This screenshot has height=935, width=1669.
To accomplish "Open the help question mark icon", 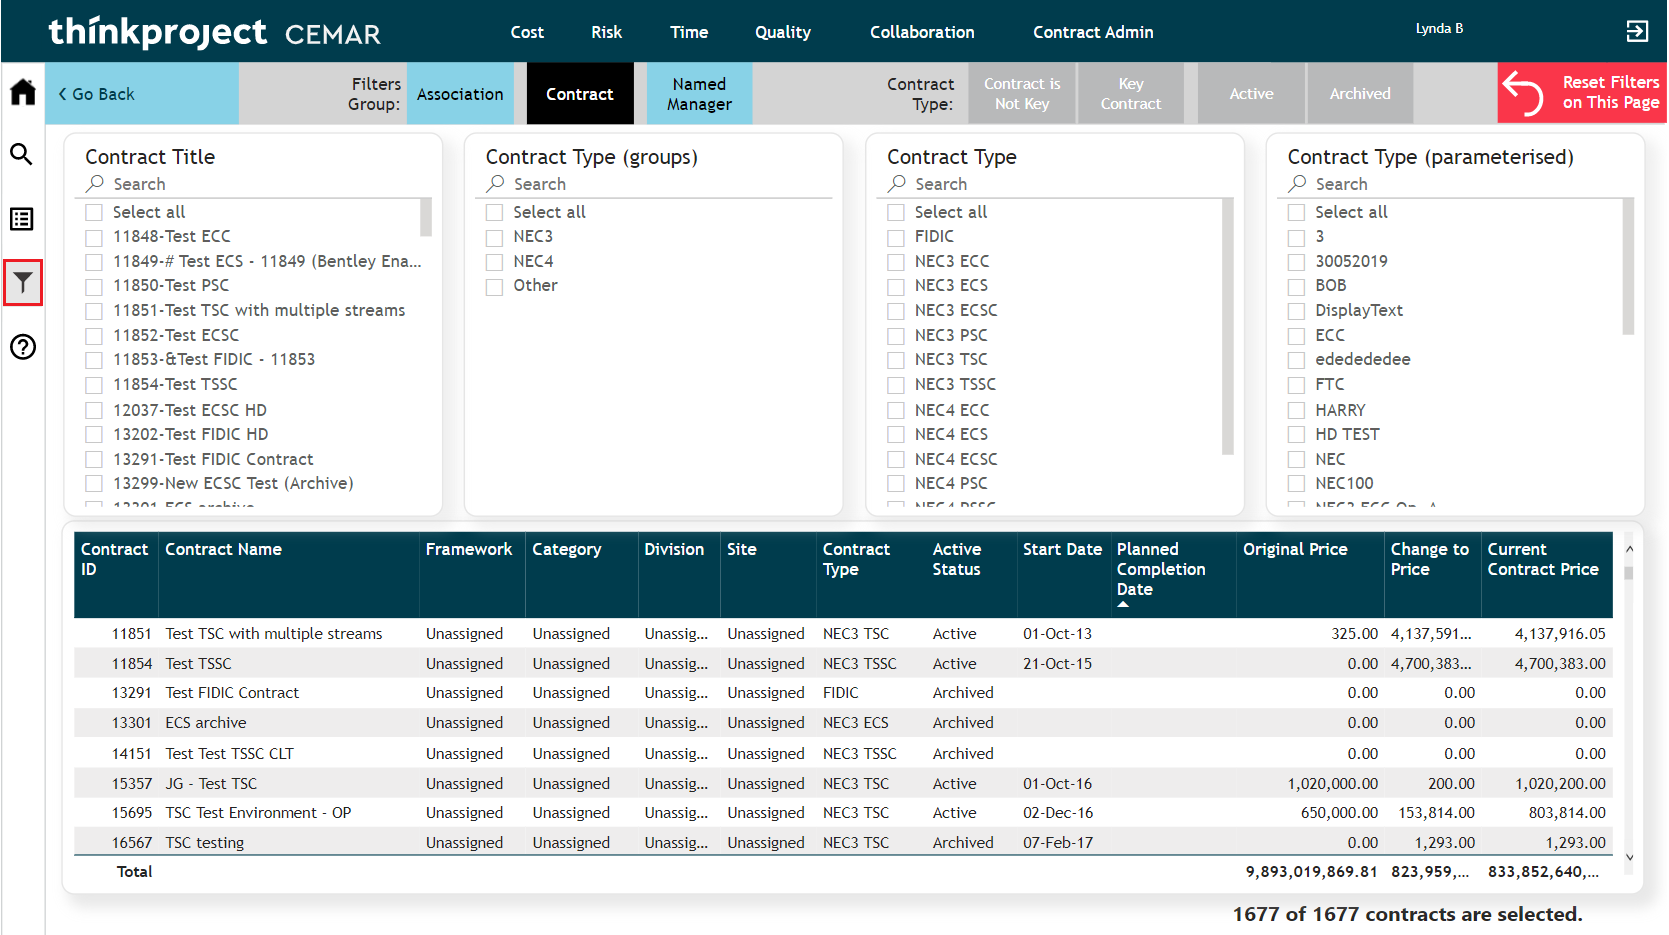I will tap(22, 347).
